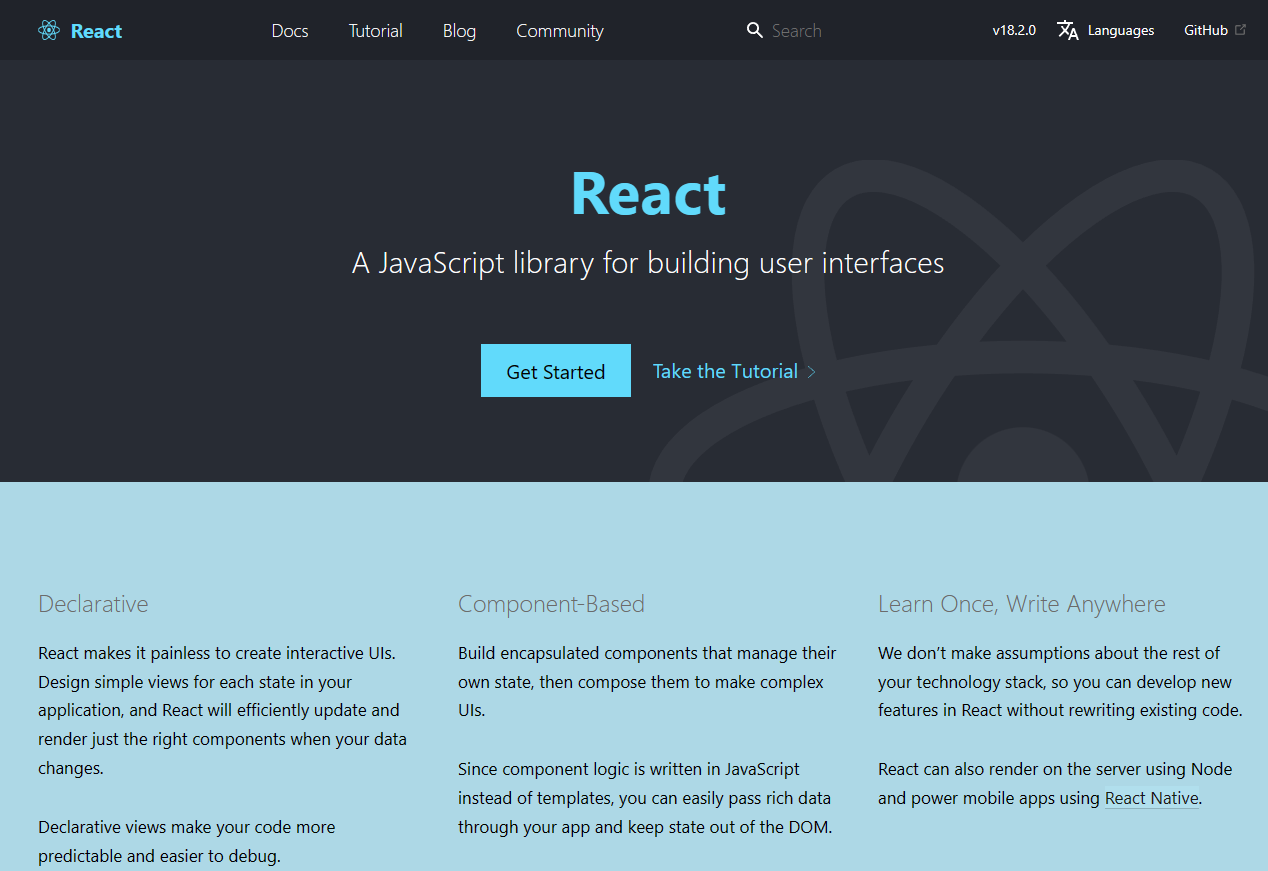Open the Languages text link
The image size is (1268, 871).
click(1120, 31)
